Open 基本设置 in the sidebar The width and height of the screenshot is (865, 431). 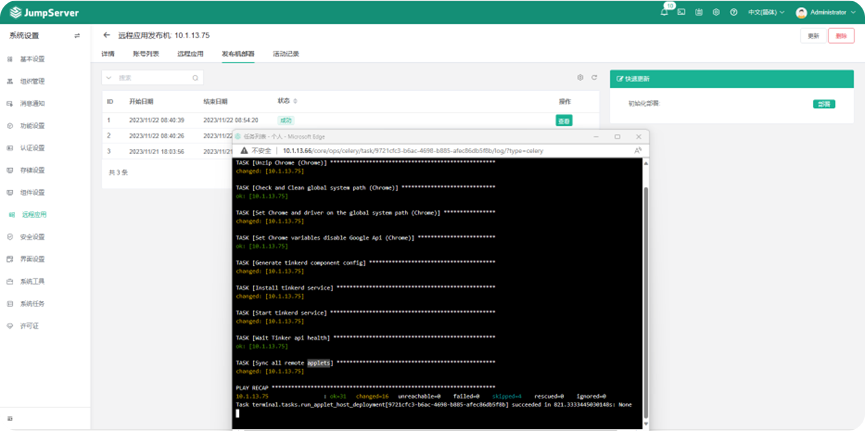point(33,59)
